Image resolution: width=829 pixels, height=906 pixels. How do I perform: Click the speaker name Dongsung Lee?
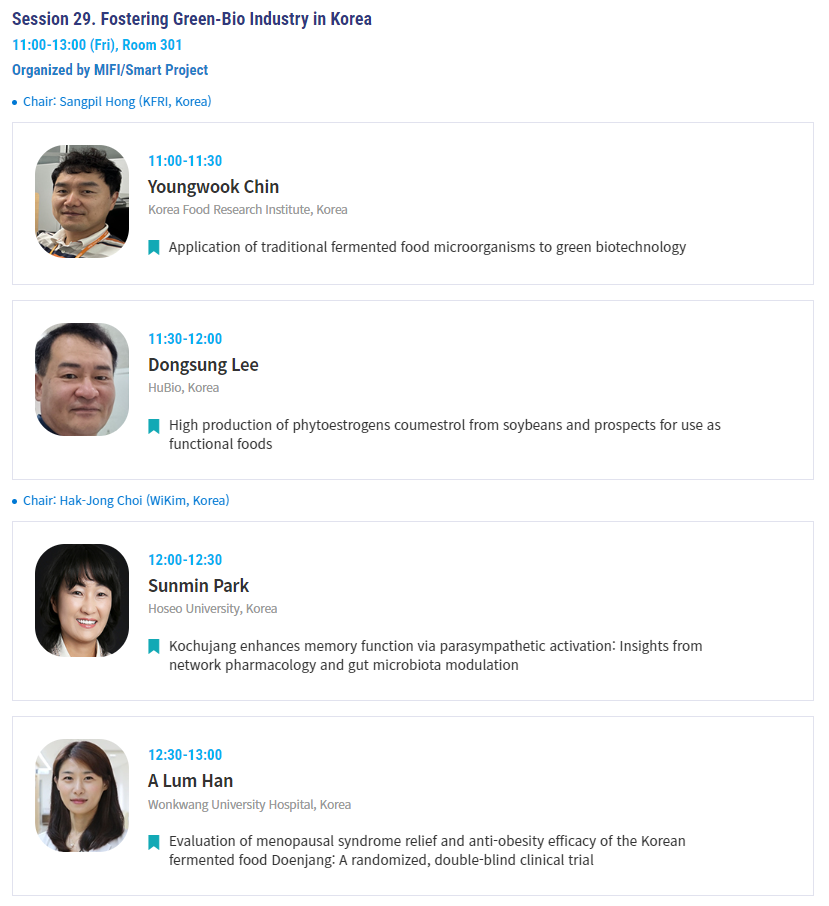tap(203, 365)
